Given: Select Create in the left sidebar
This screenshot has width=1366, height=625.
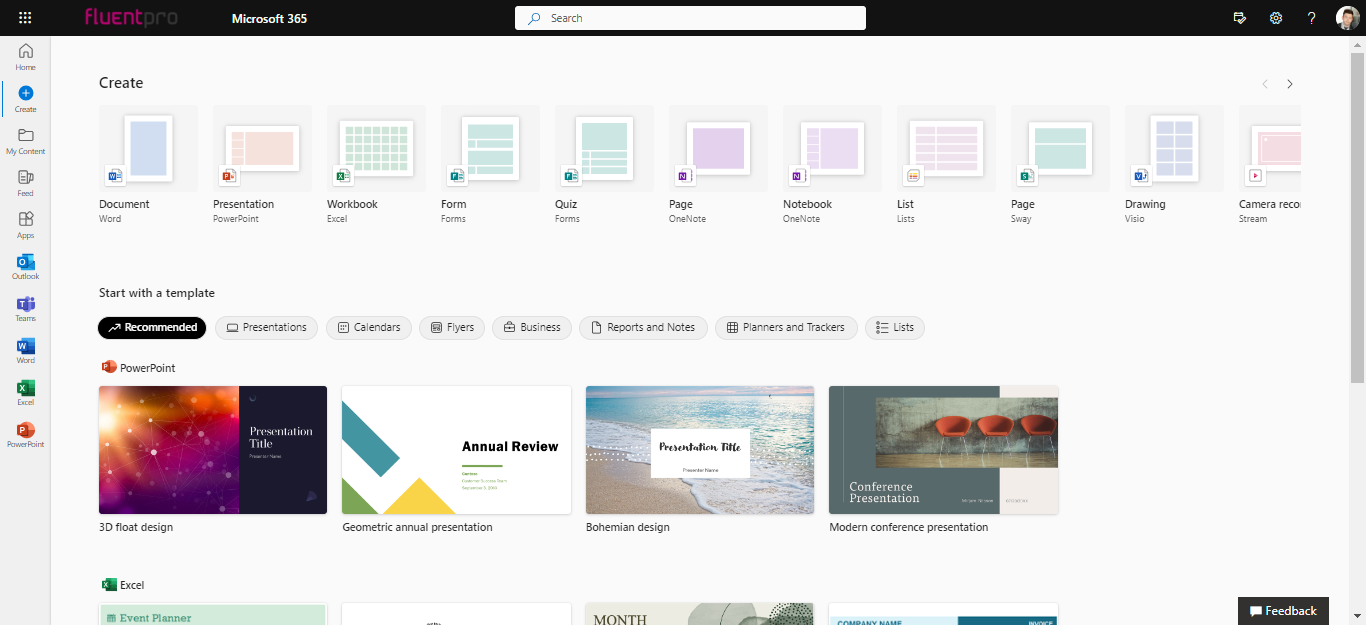Looking at the screenshot, I should click(26, 99).
